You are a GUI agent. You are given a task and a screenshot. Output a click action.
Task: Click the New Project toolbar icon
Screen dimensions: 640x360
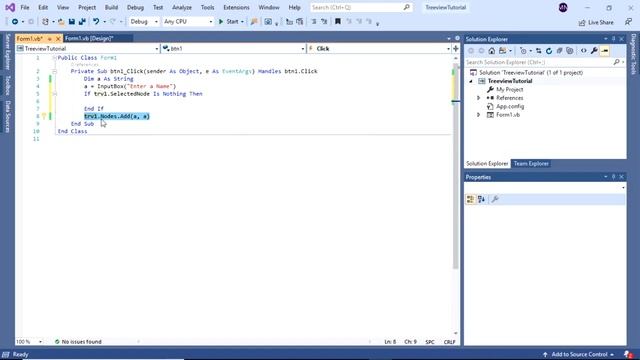pos(45,22)
